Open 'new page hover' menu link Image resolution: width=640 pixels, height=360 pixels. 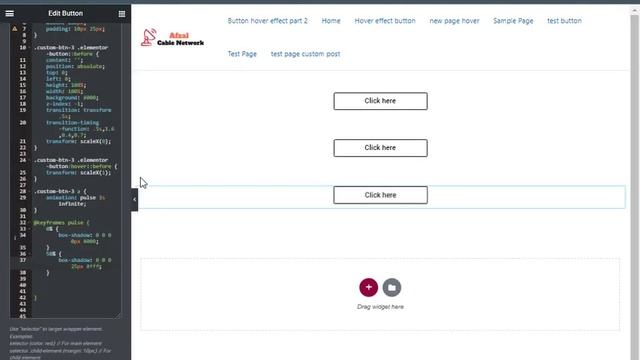454,21
